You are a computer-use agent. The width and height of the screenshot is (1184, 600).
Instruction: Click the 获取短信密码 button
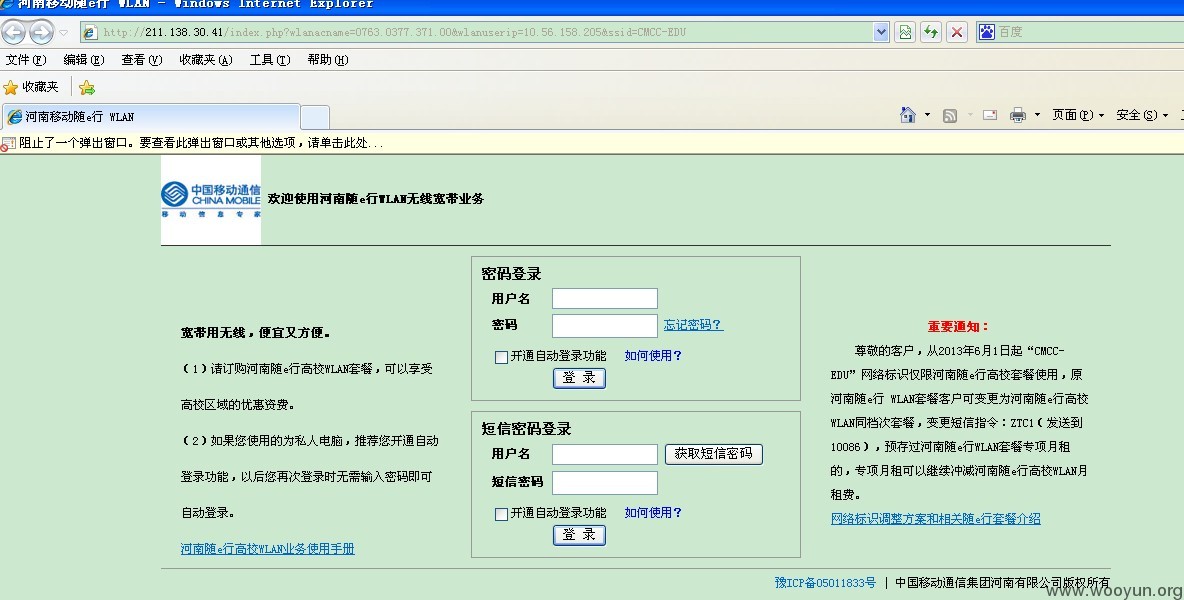(x=714, y=454)
